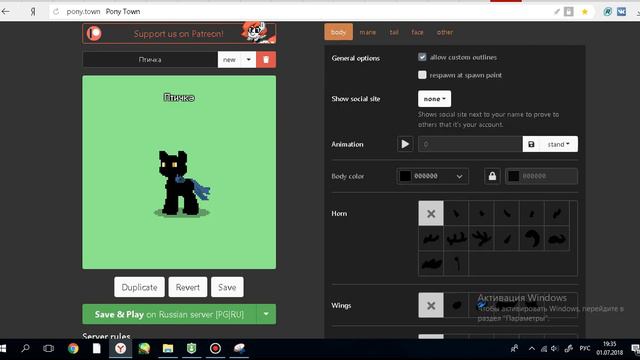Create a new character with 'new' button

[x=229, y=60]
